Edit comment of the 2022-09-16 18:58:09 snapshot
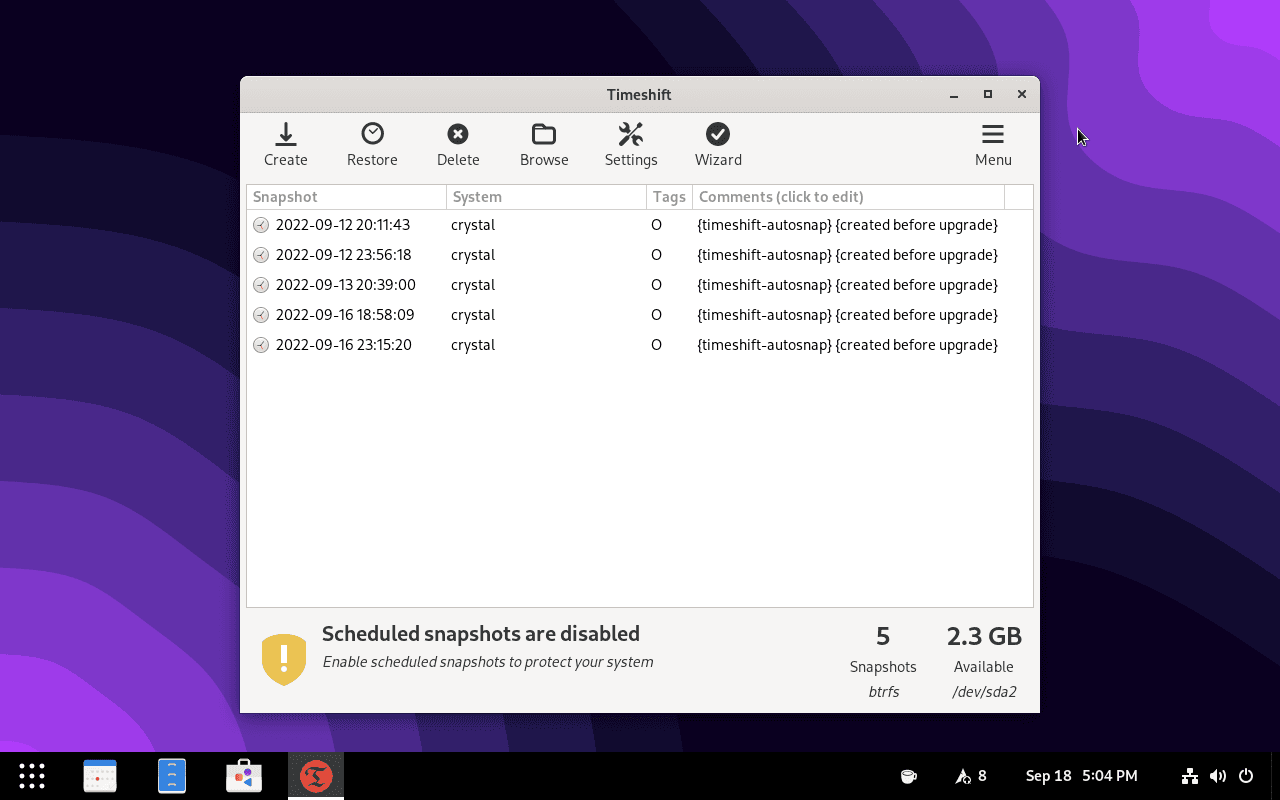This screenshot has width=1280, height=800. click(x=847, y=315)
